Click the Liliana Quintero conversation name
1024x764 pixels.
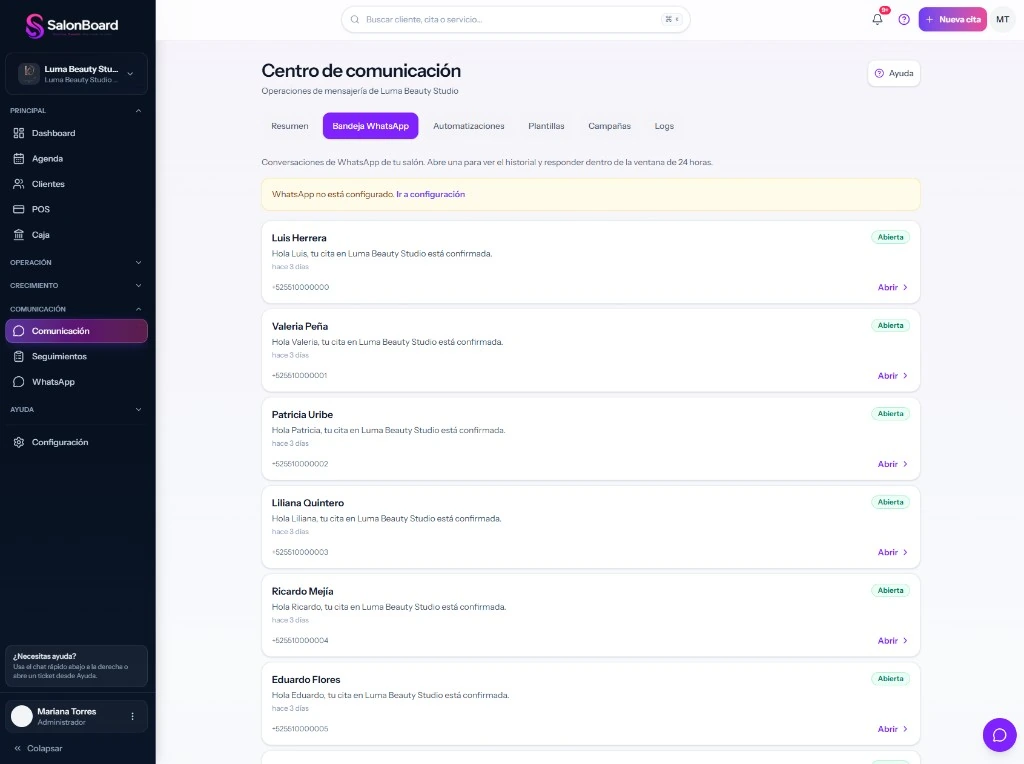pyautogui.click(x=308, y=503)
